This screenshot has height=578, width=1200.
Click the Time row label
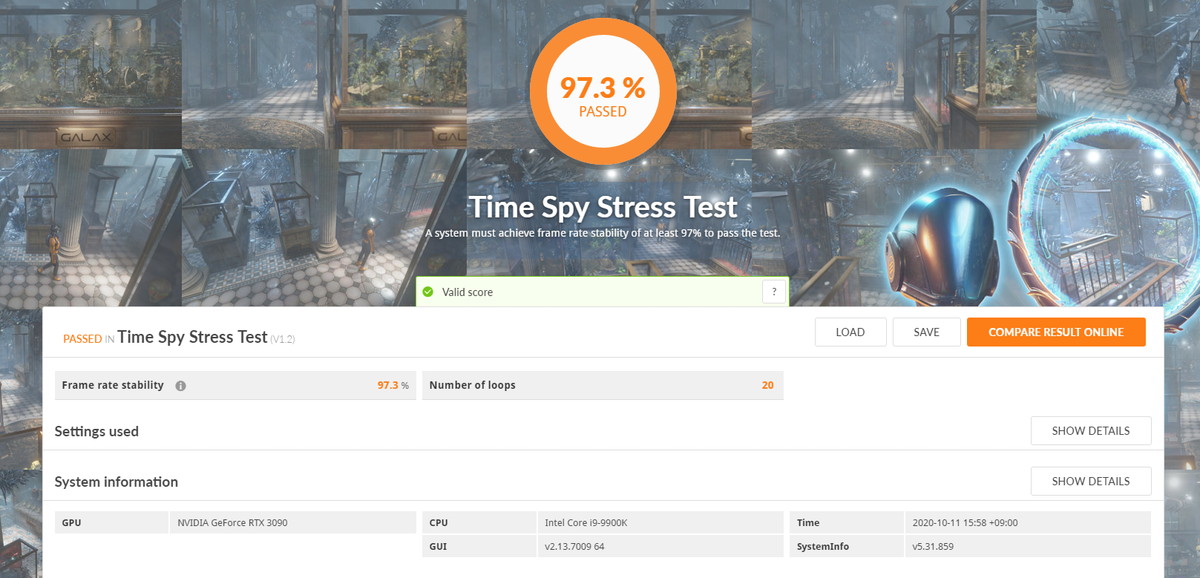click(x=808, y=522)
